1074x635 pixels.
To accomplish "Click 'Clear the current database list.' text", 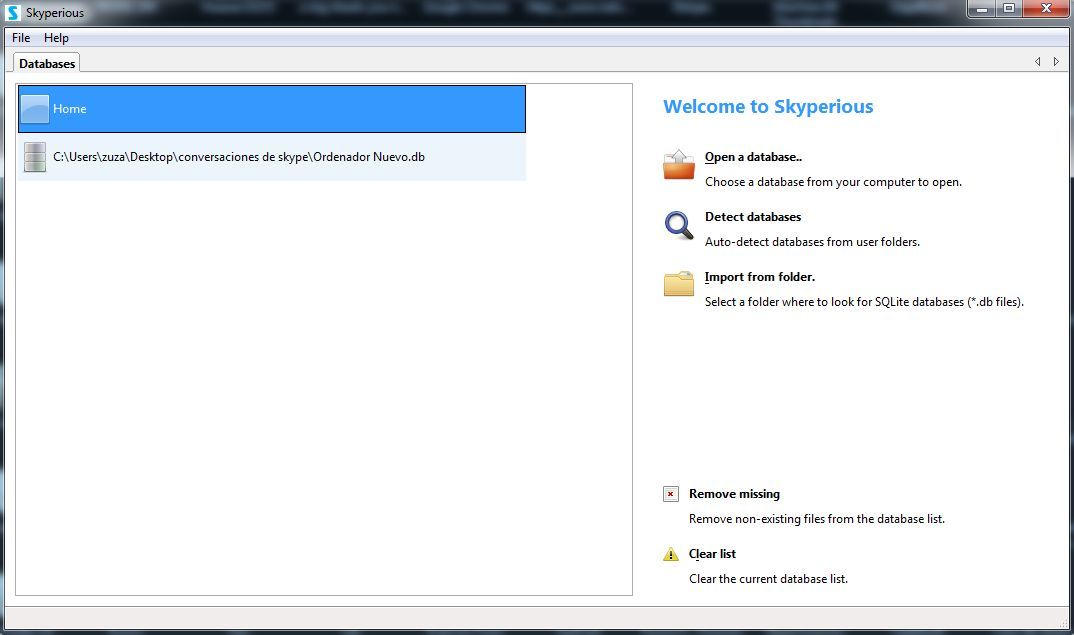I will point(768,579).
